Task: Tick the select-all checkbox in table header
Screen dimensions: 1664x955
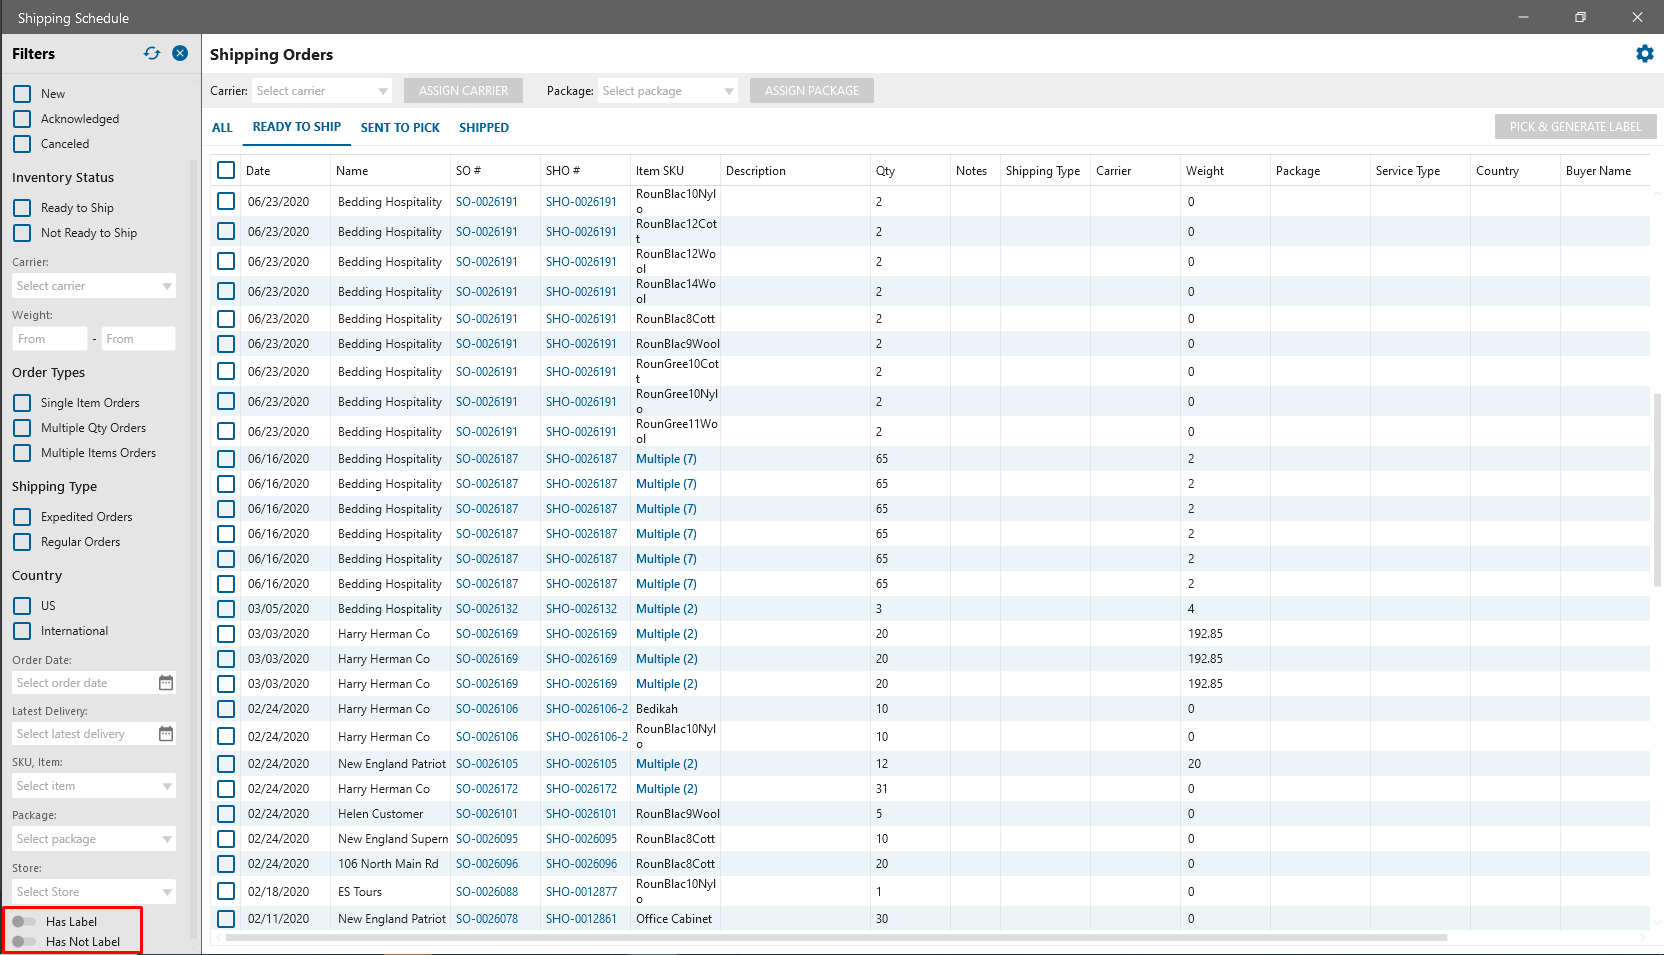Action: tap(226, 170)
